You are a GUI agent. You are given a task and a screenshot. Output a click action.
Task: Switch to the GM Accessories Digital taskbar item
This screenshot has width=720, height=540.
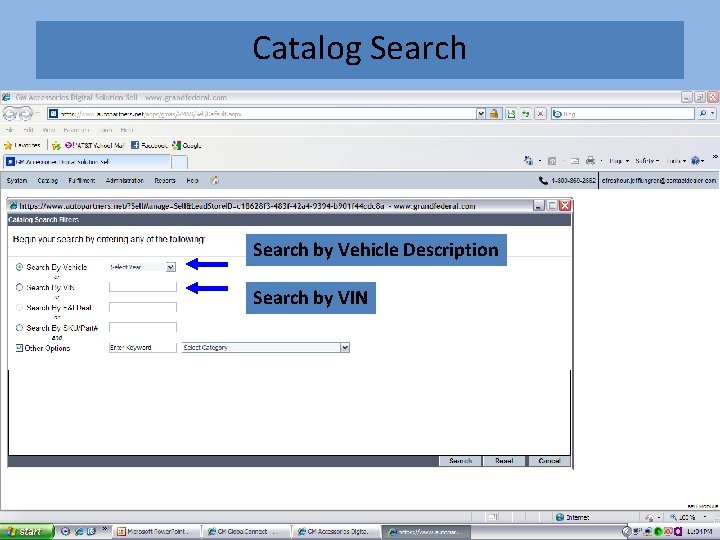pyautogui.click(x=337, y=532)
